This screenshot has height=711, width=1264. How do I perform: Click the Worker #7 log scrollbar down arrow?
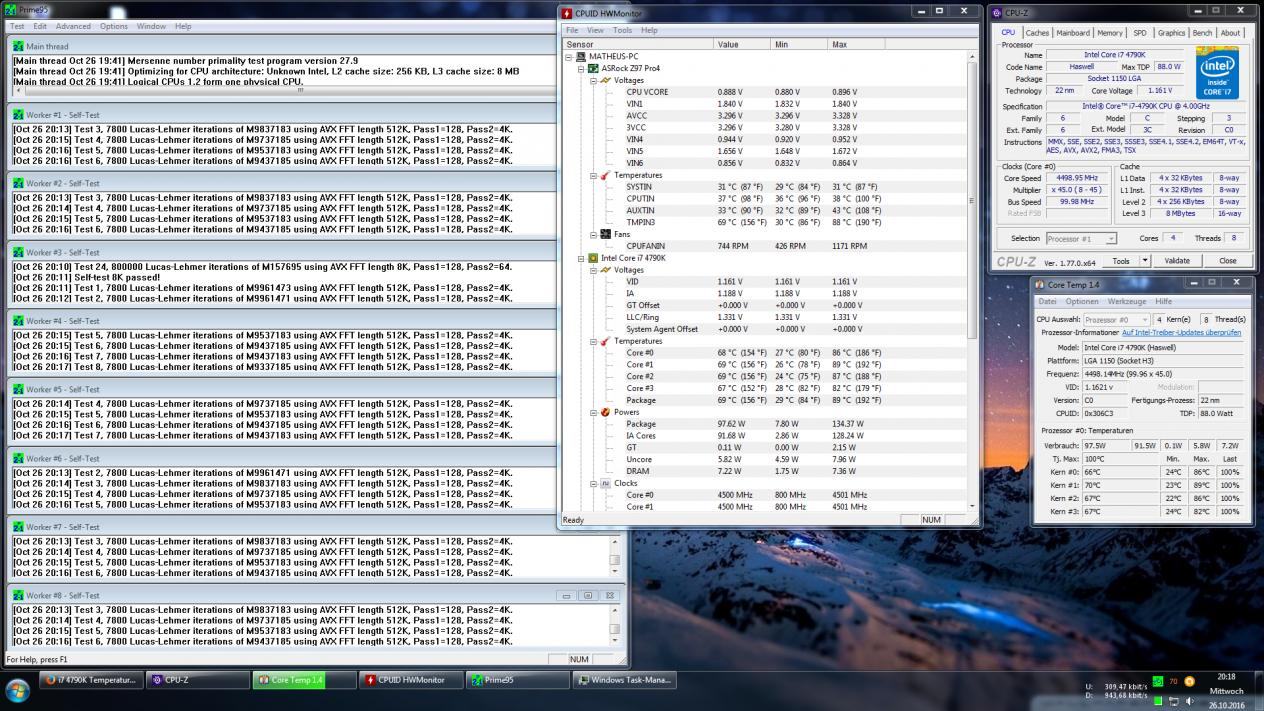(x=615, y=572)
